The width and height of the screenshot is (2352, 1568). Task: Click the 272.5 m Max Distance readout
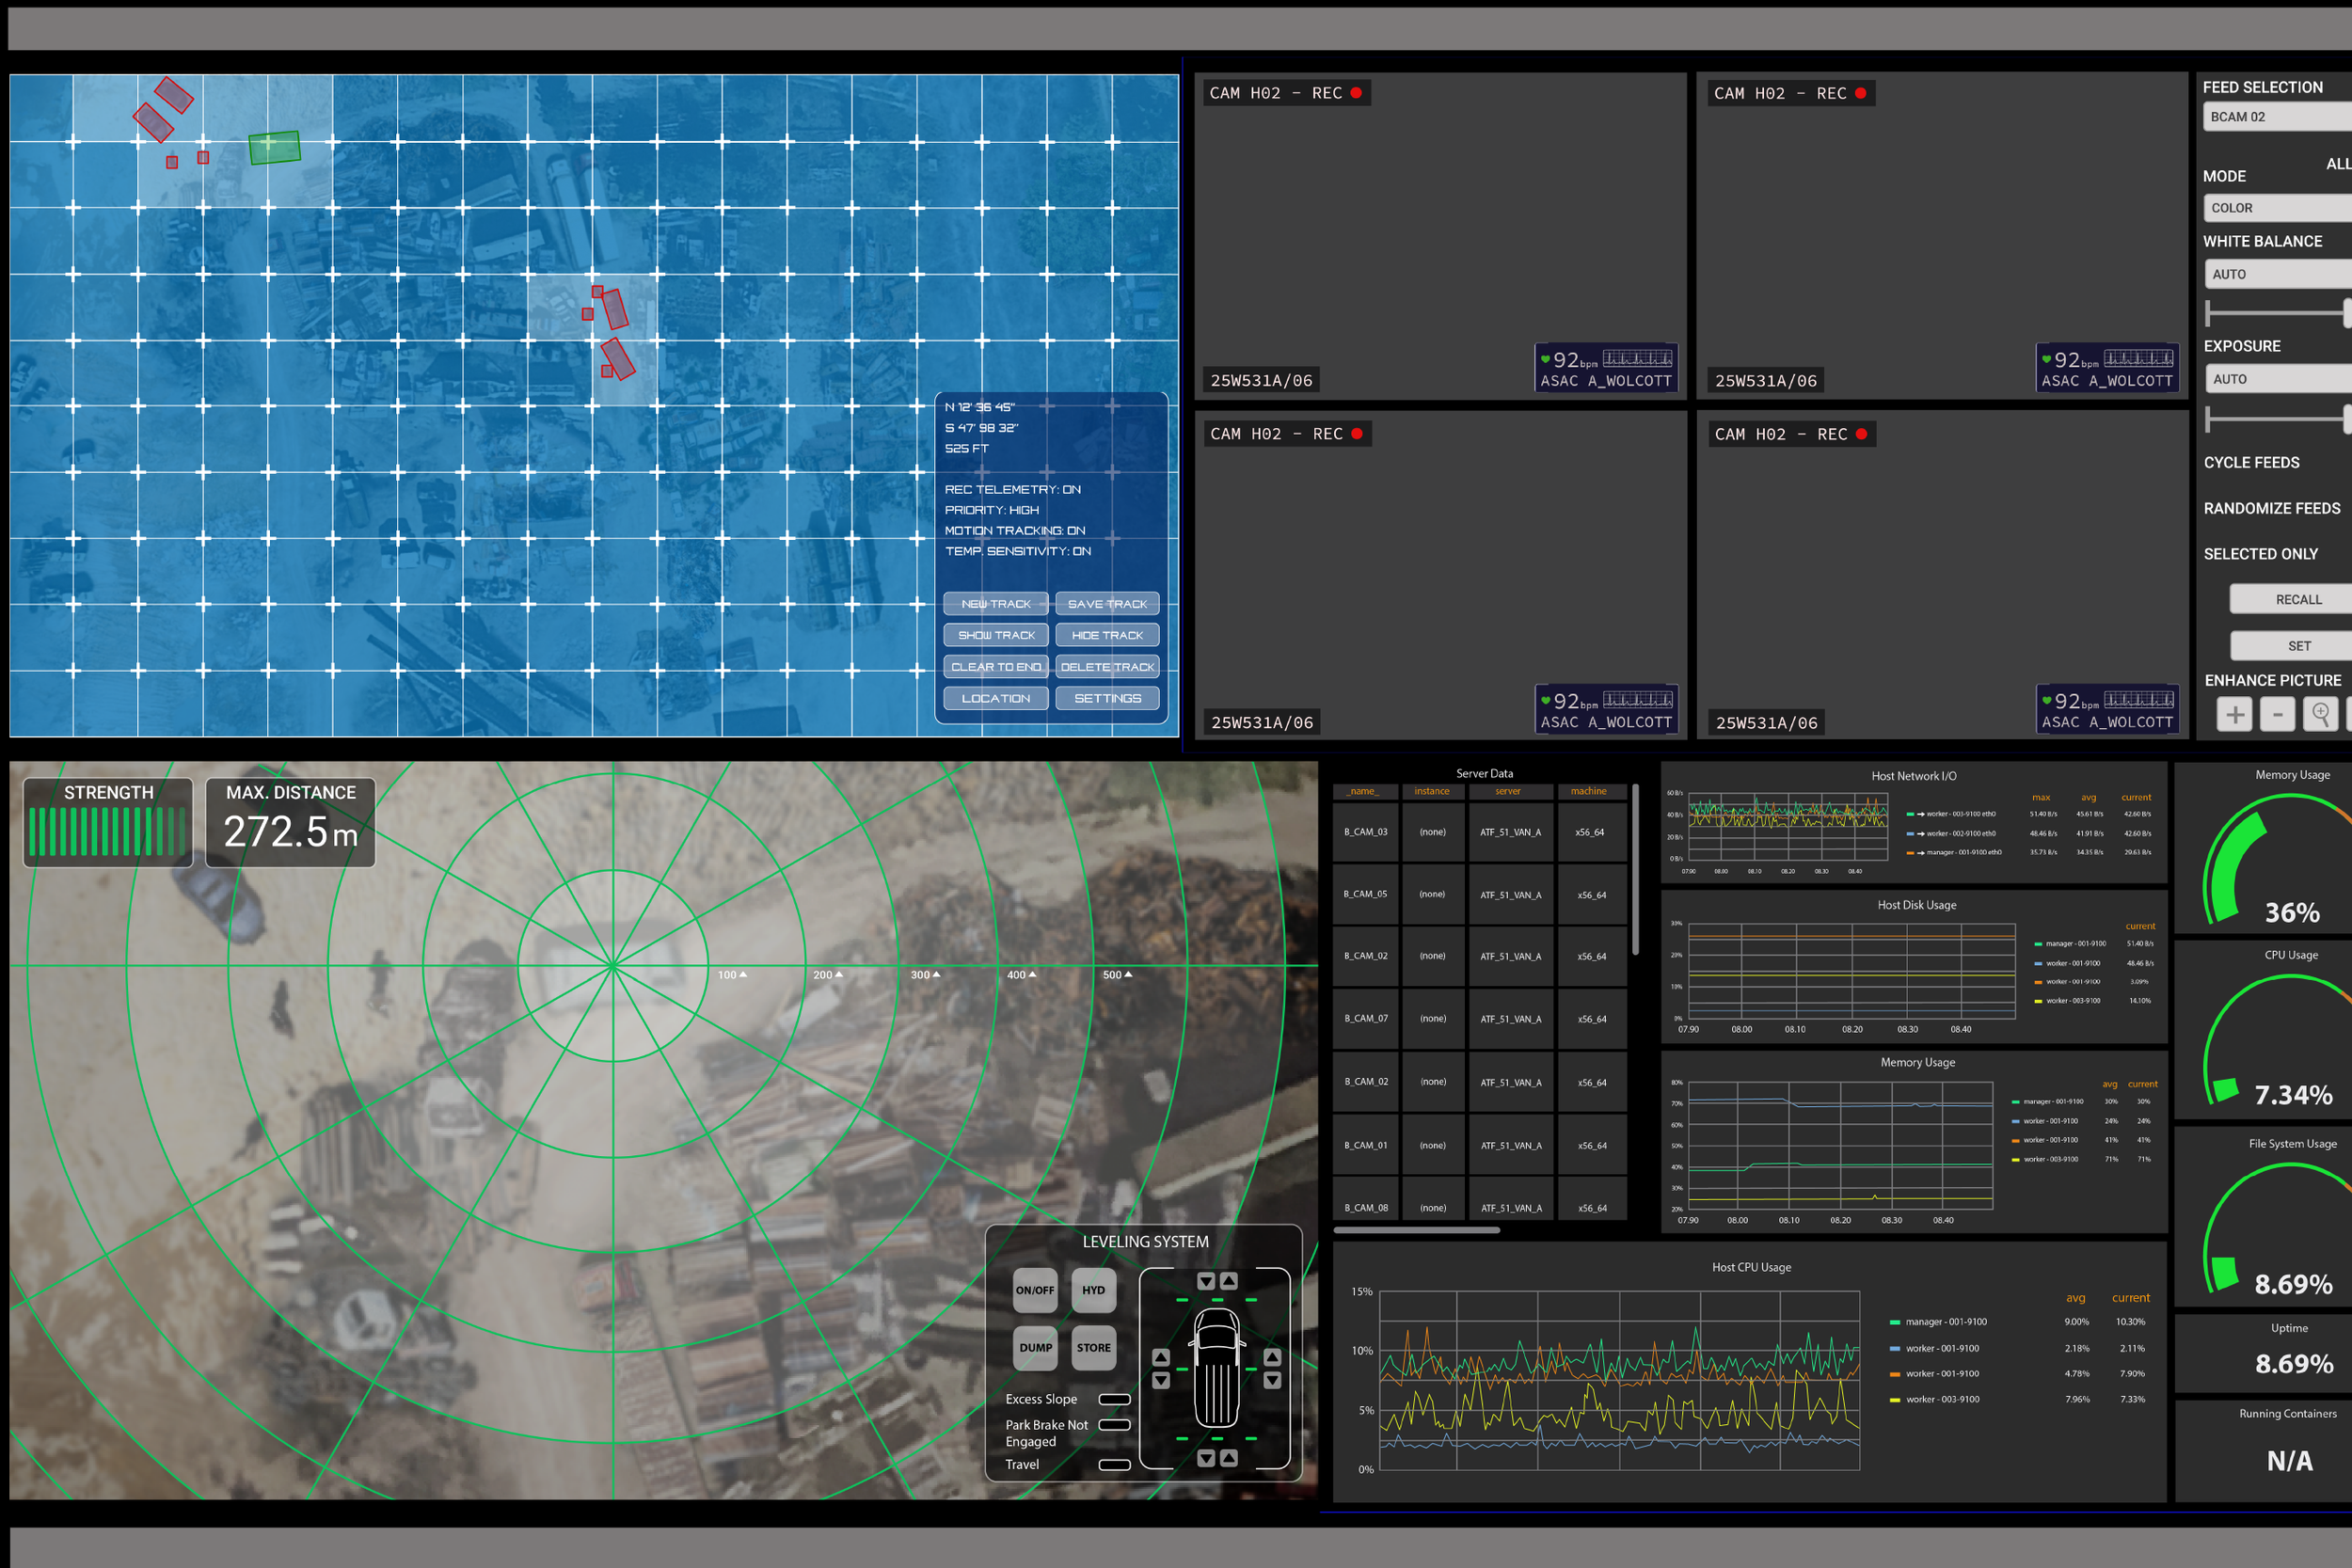[x=290, y=832]
